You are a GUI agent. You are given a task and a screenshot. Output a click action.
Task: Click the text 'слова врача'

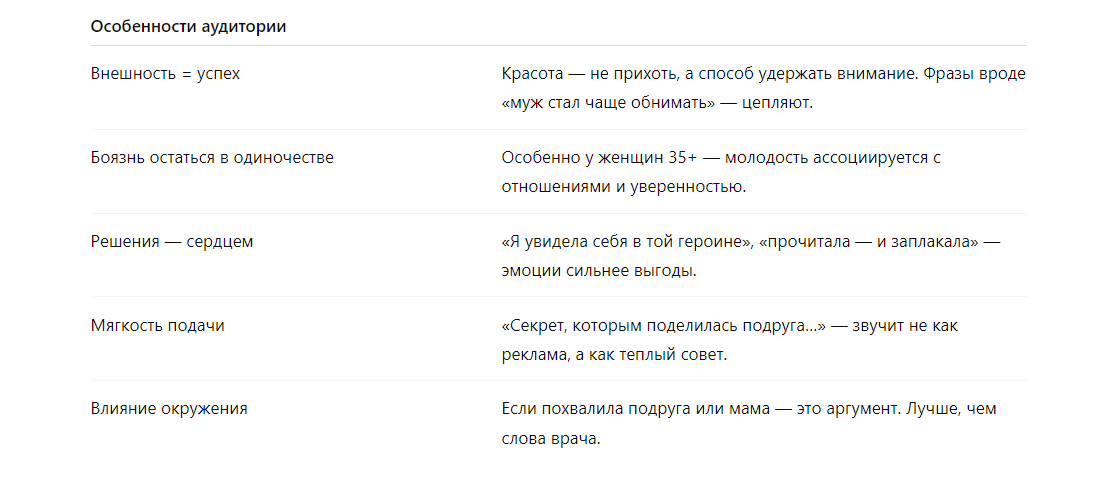point(549,439)
